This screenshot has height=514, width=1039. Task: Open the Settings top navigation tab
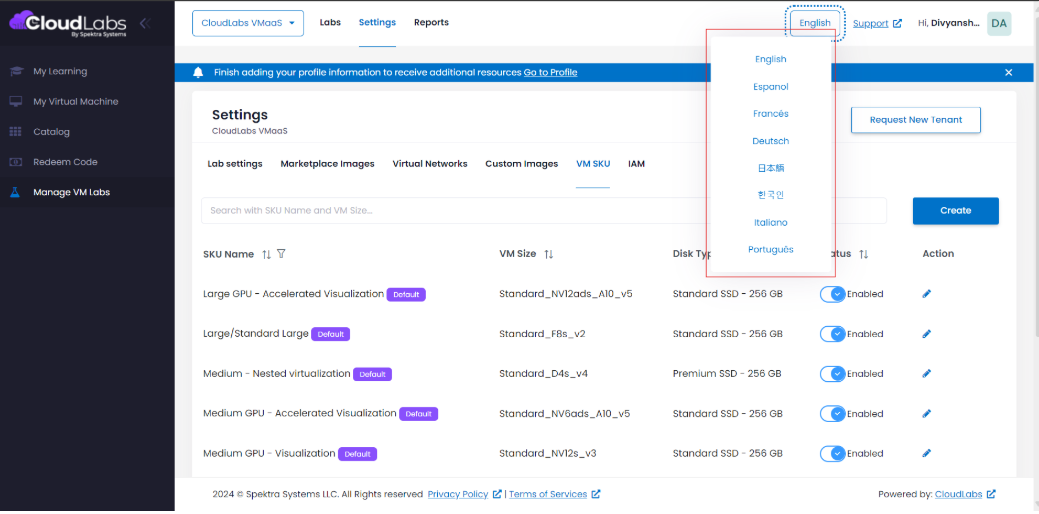377,23
